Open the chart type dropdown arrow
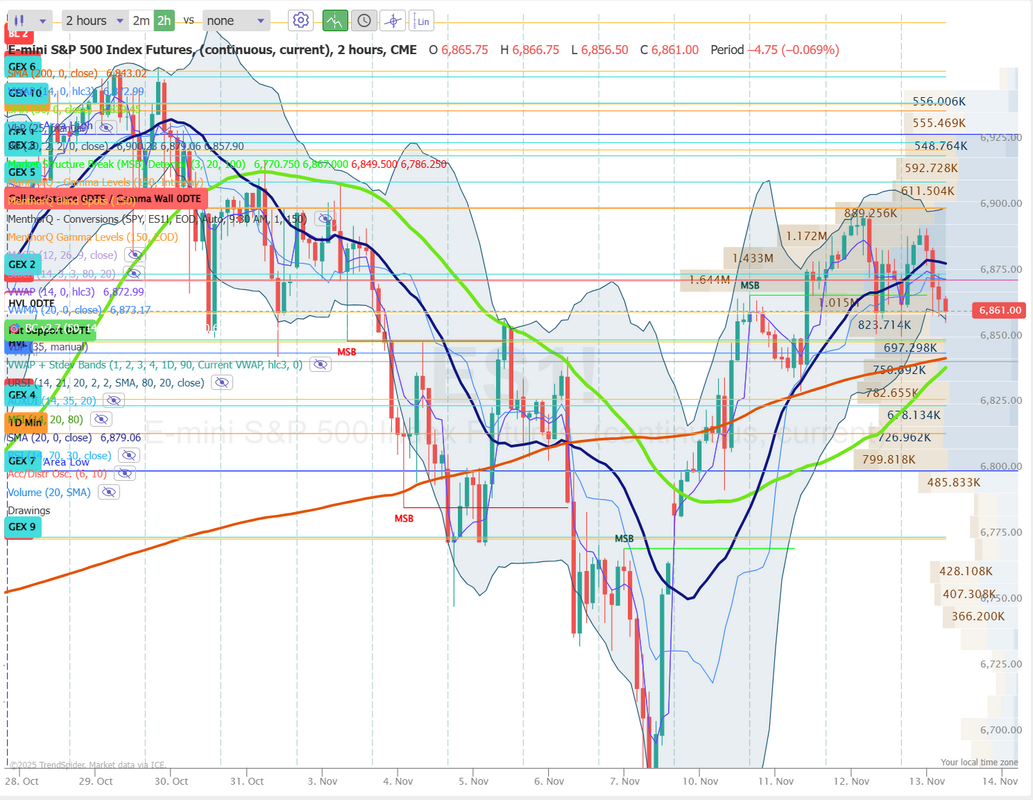 click(x=42, y=20)
